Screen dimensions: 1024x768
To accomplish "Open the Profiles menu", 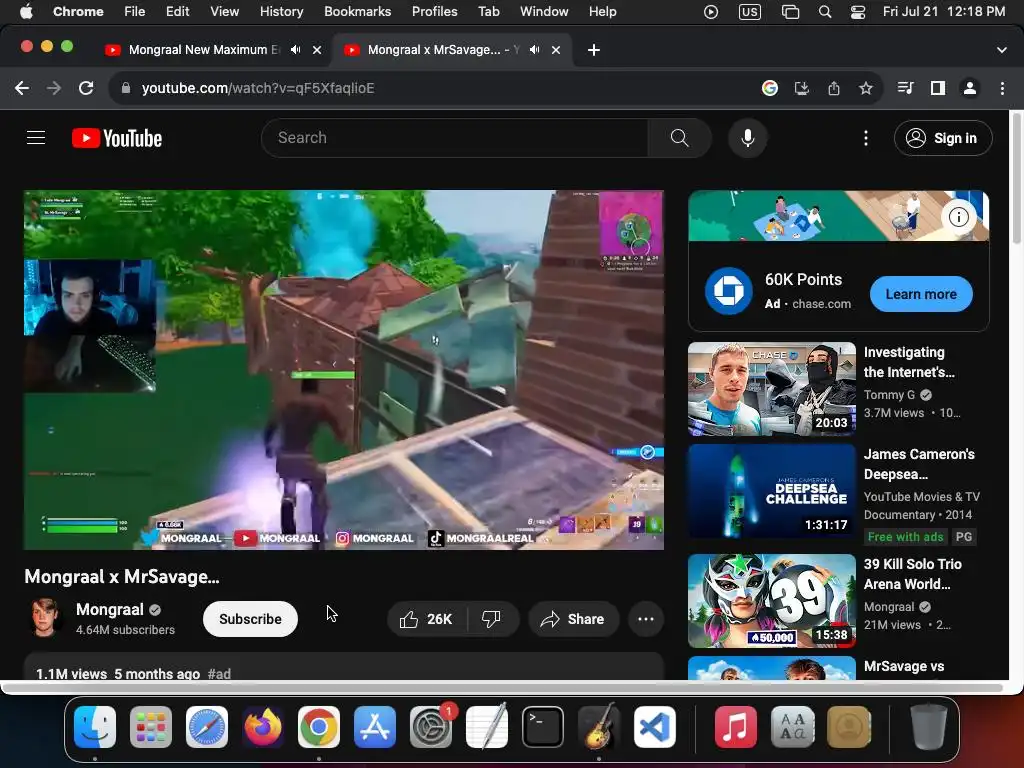I will (434, 11).
